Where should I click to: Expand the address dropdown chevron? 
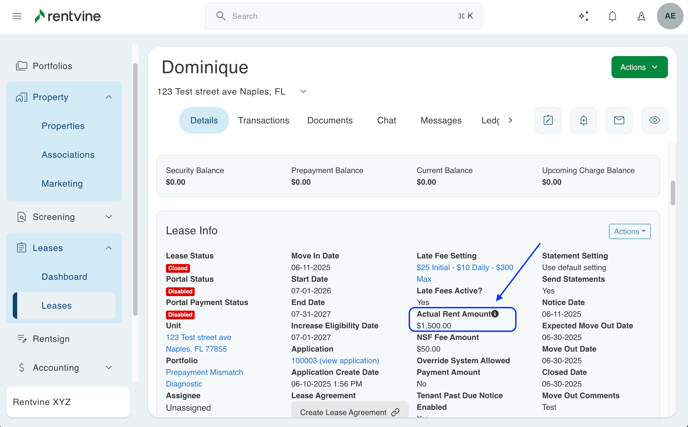click(303, 92)
